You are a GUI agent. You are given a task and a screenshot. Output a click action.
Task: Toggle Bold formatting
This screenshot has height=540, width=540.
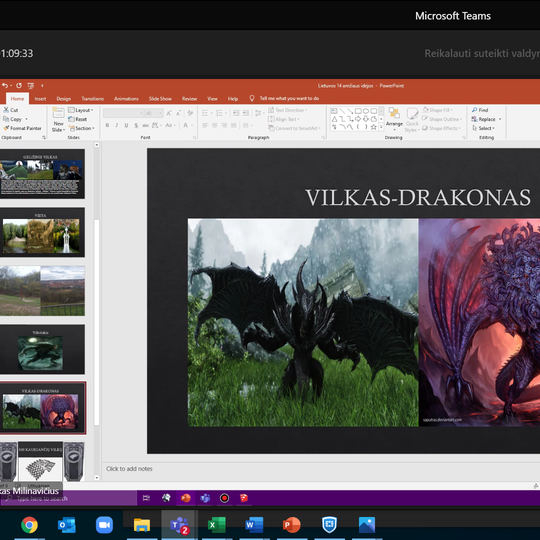pos(107,125)
